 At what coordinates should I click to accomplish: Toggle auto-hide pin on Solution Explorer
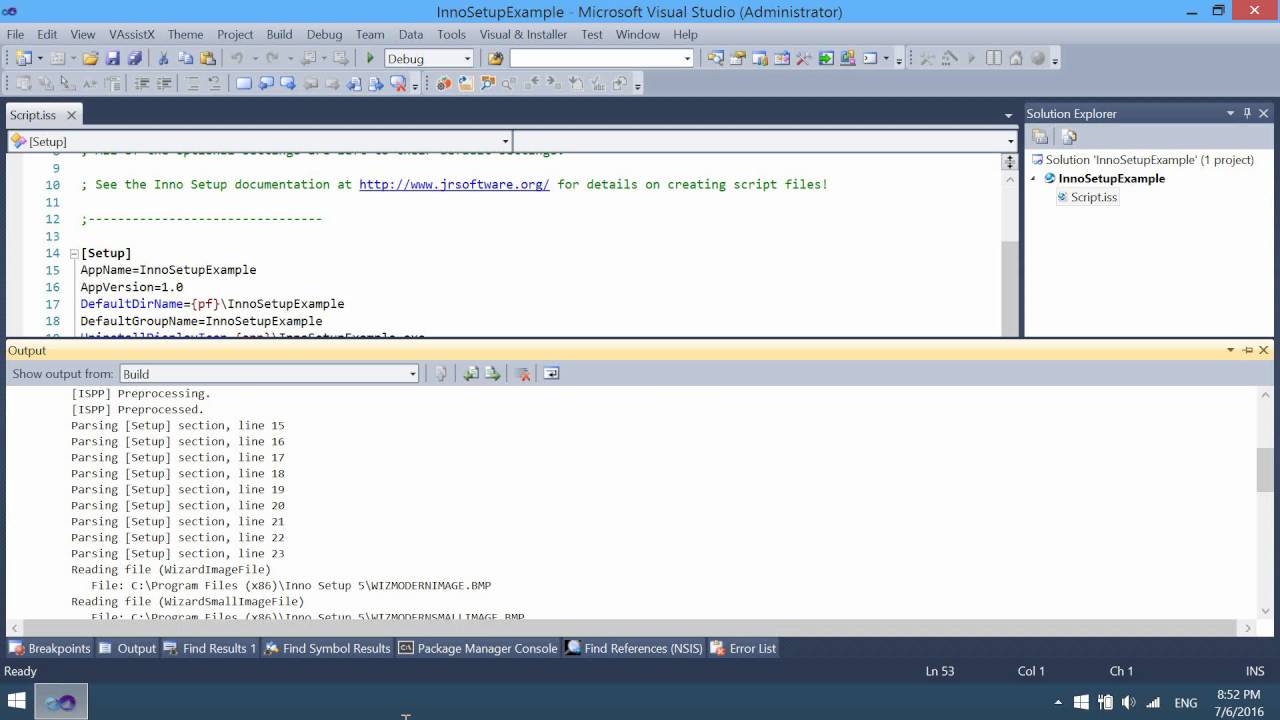tap(1247, 113)
